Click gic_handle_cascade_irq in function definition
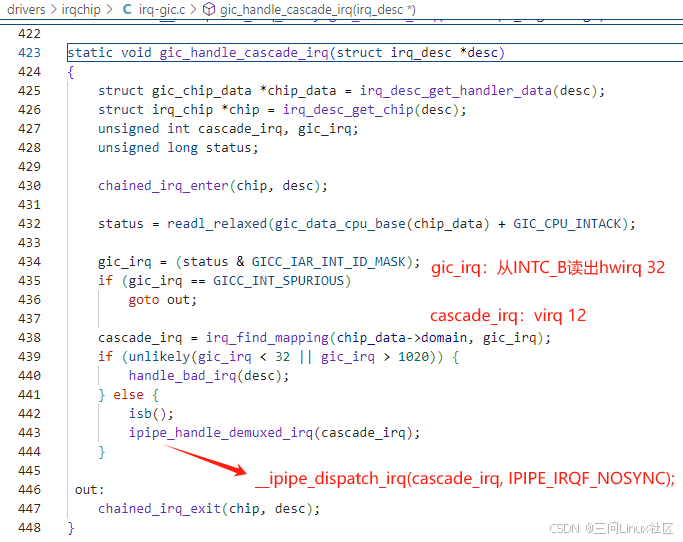 [243, 53]
